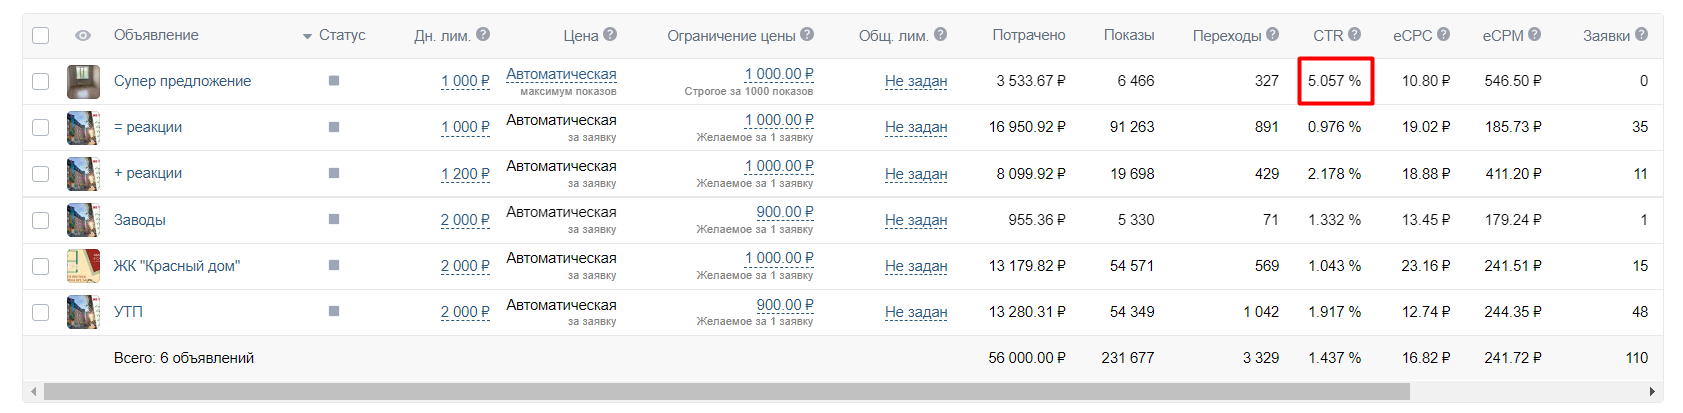Viewport: 1683px width, 413px height.
Task: Sort by the Потрачено column header
Action: pos(1029,35)
